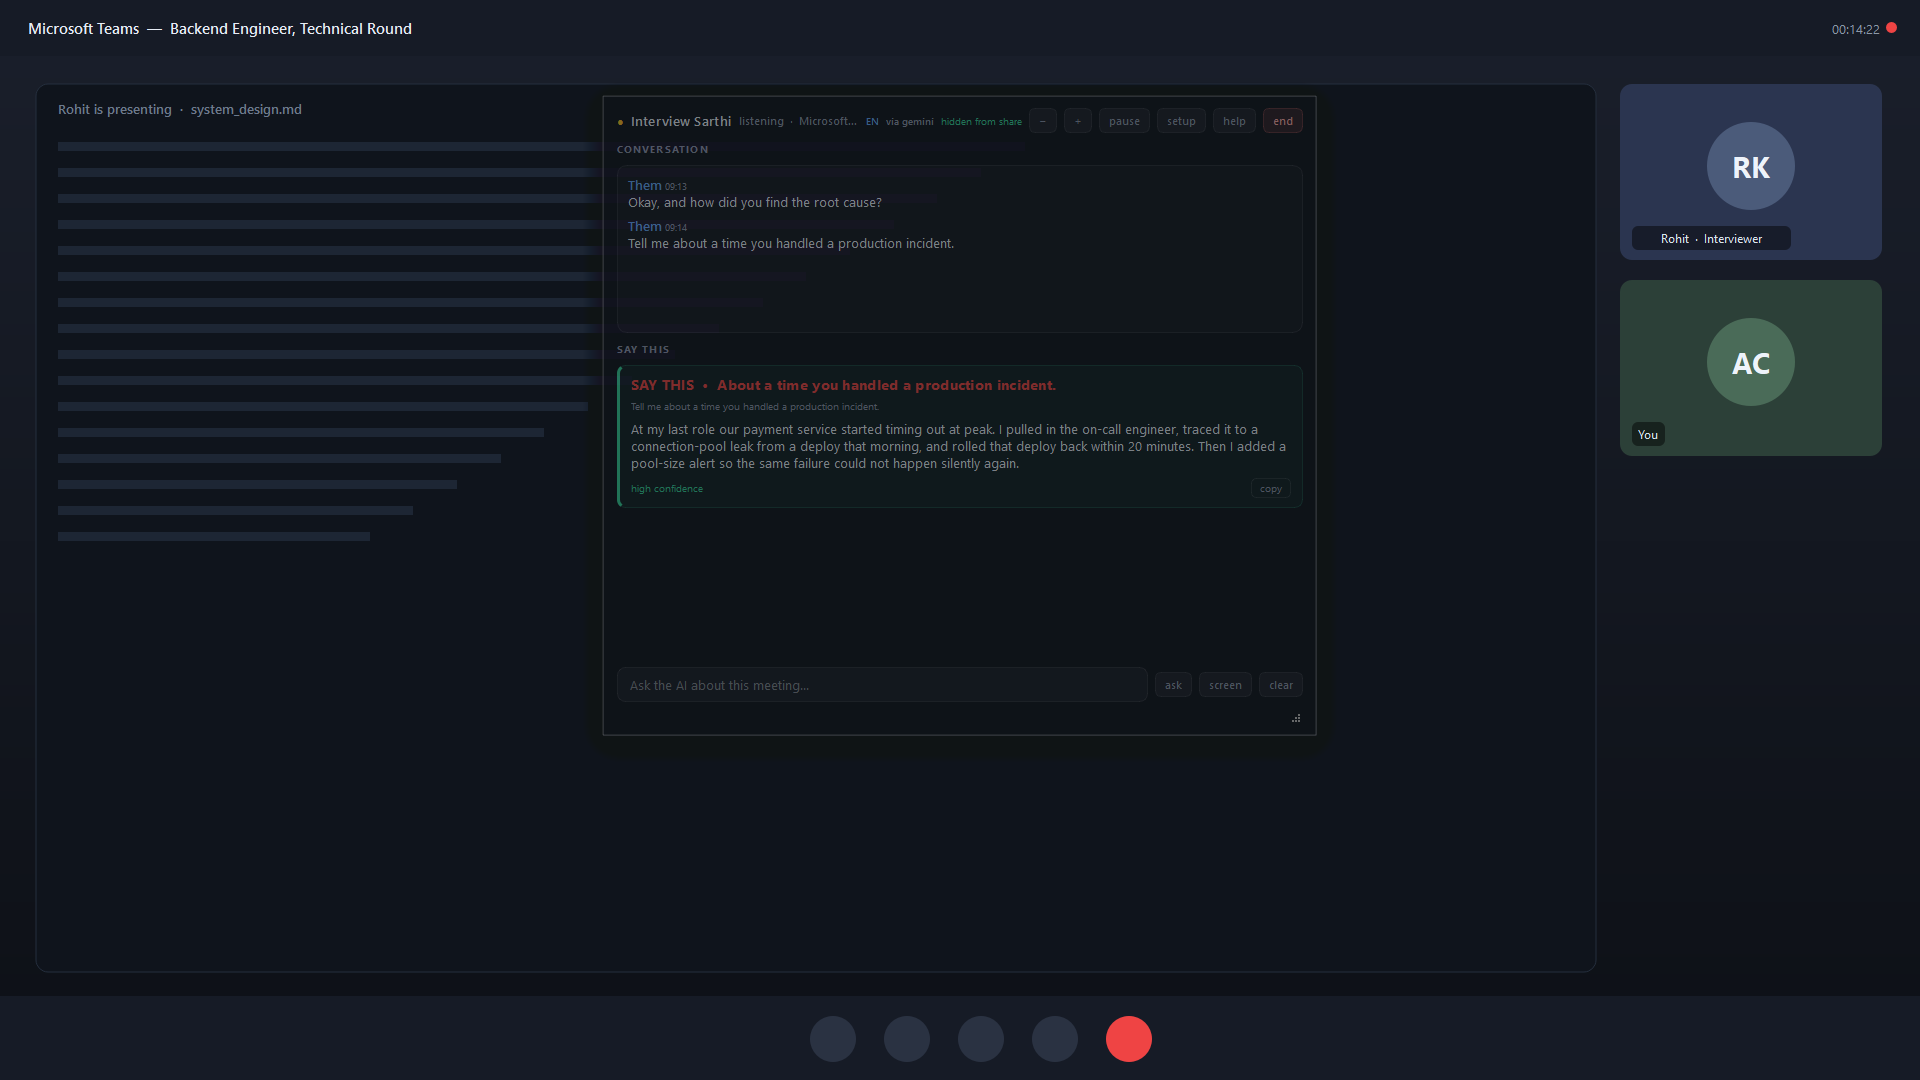Select the 'Tell me about a time you handled a production incident.' transcript line
Screen dimensions: 1920x1080
click(791, 243)
